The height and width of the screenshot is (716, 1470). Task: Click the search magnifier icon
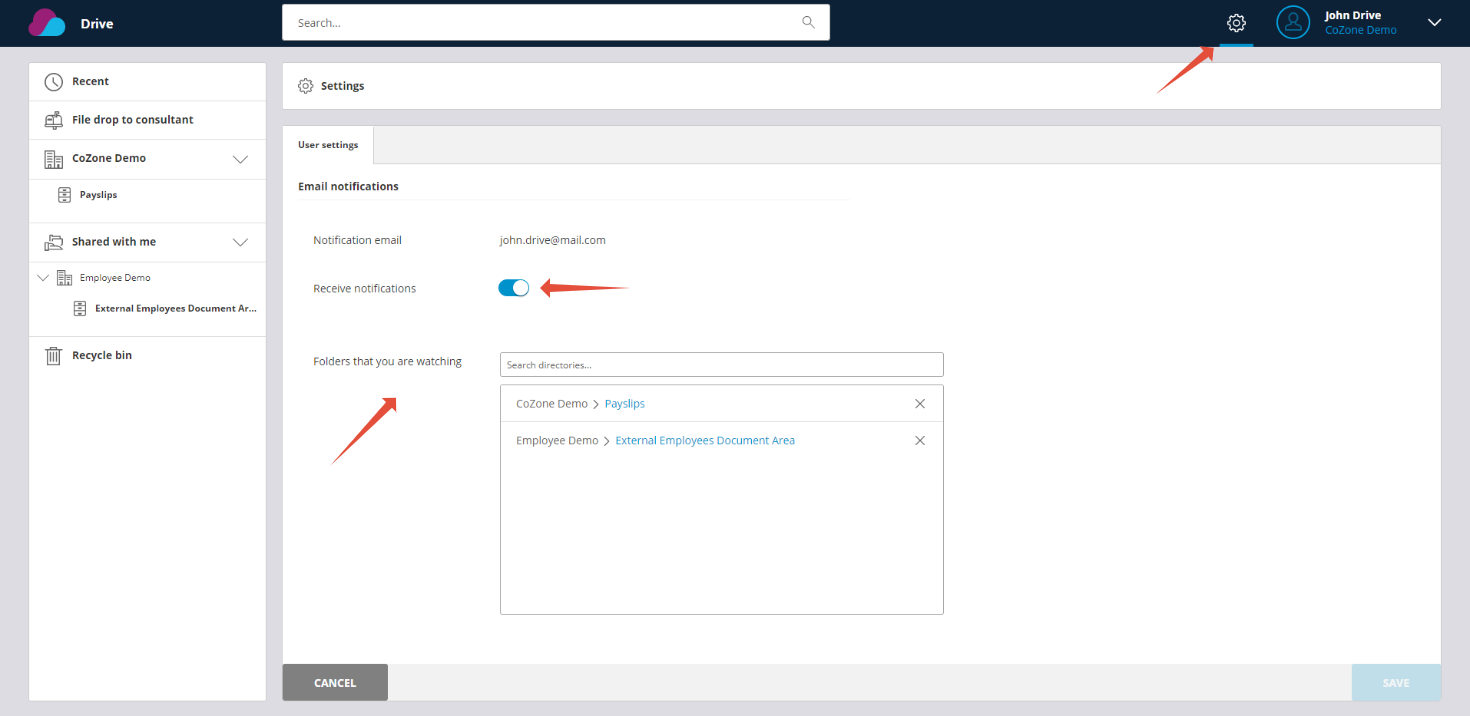pyautogui.click(x=807, y=22)
